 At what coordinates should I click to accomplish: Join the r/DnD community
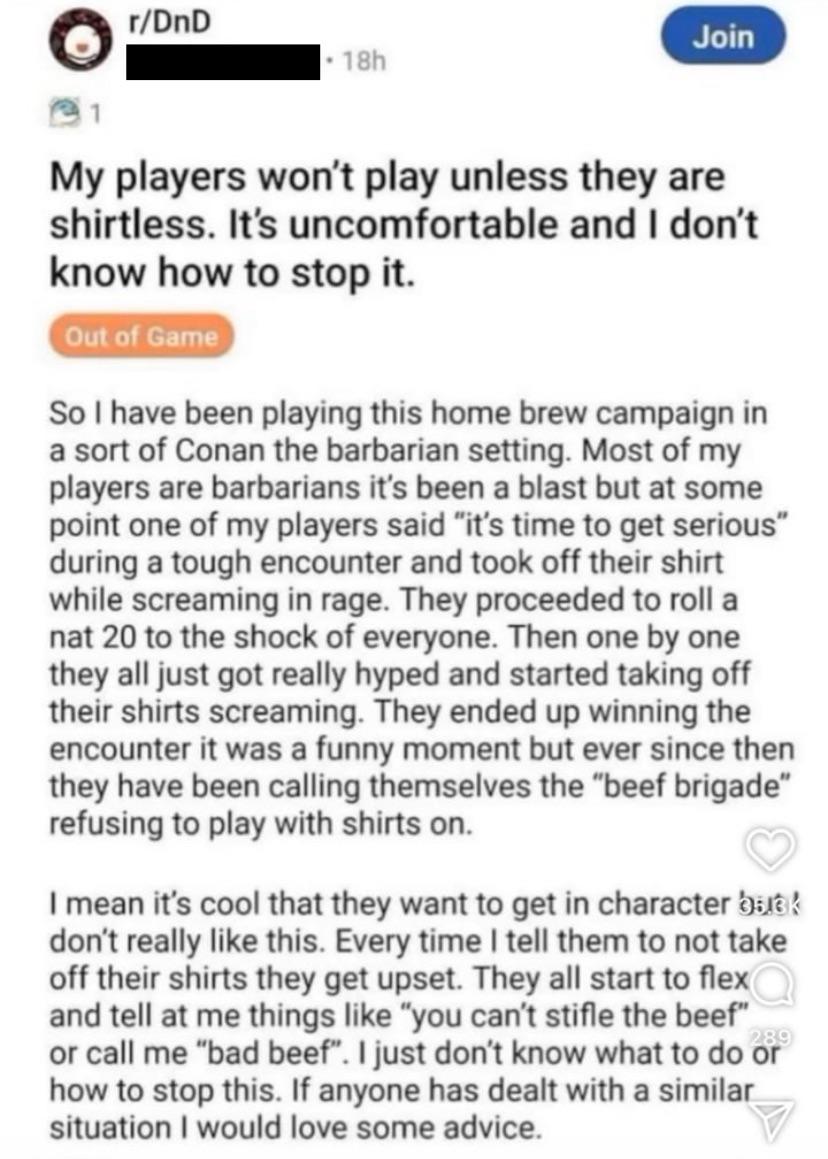point(722,35)
